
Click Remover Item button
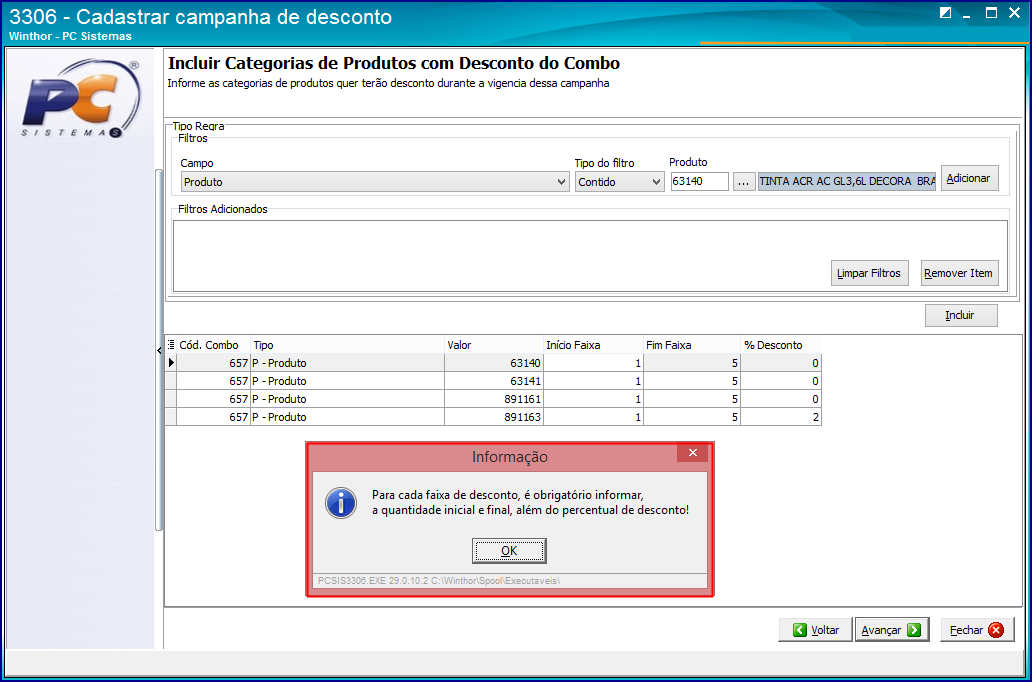click(959, 273)
